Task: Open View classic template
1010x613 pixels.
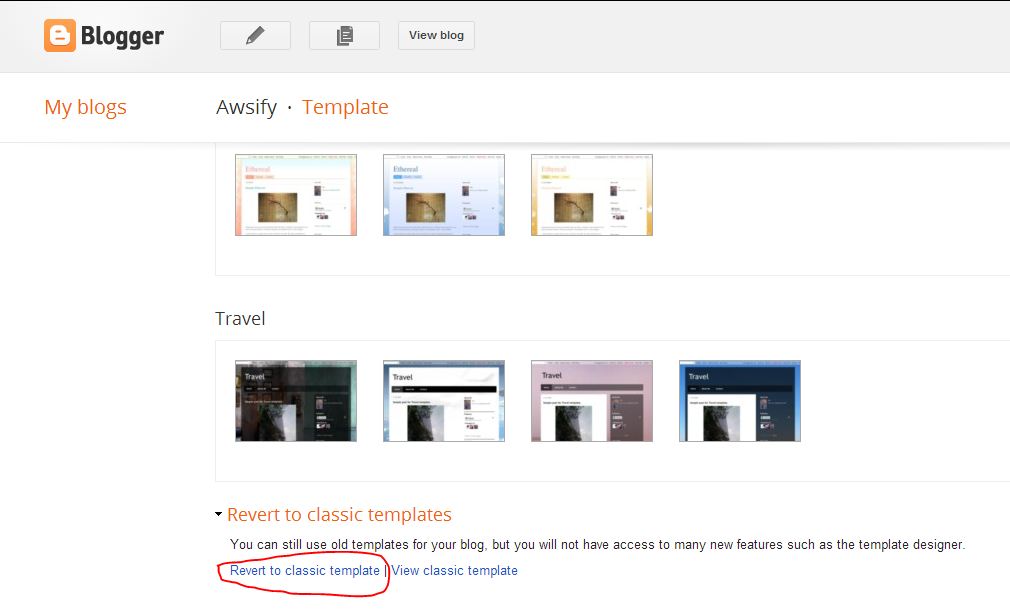Action: click(x=455, y=570)
